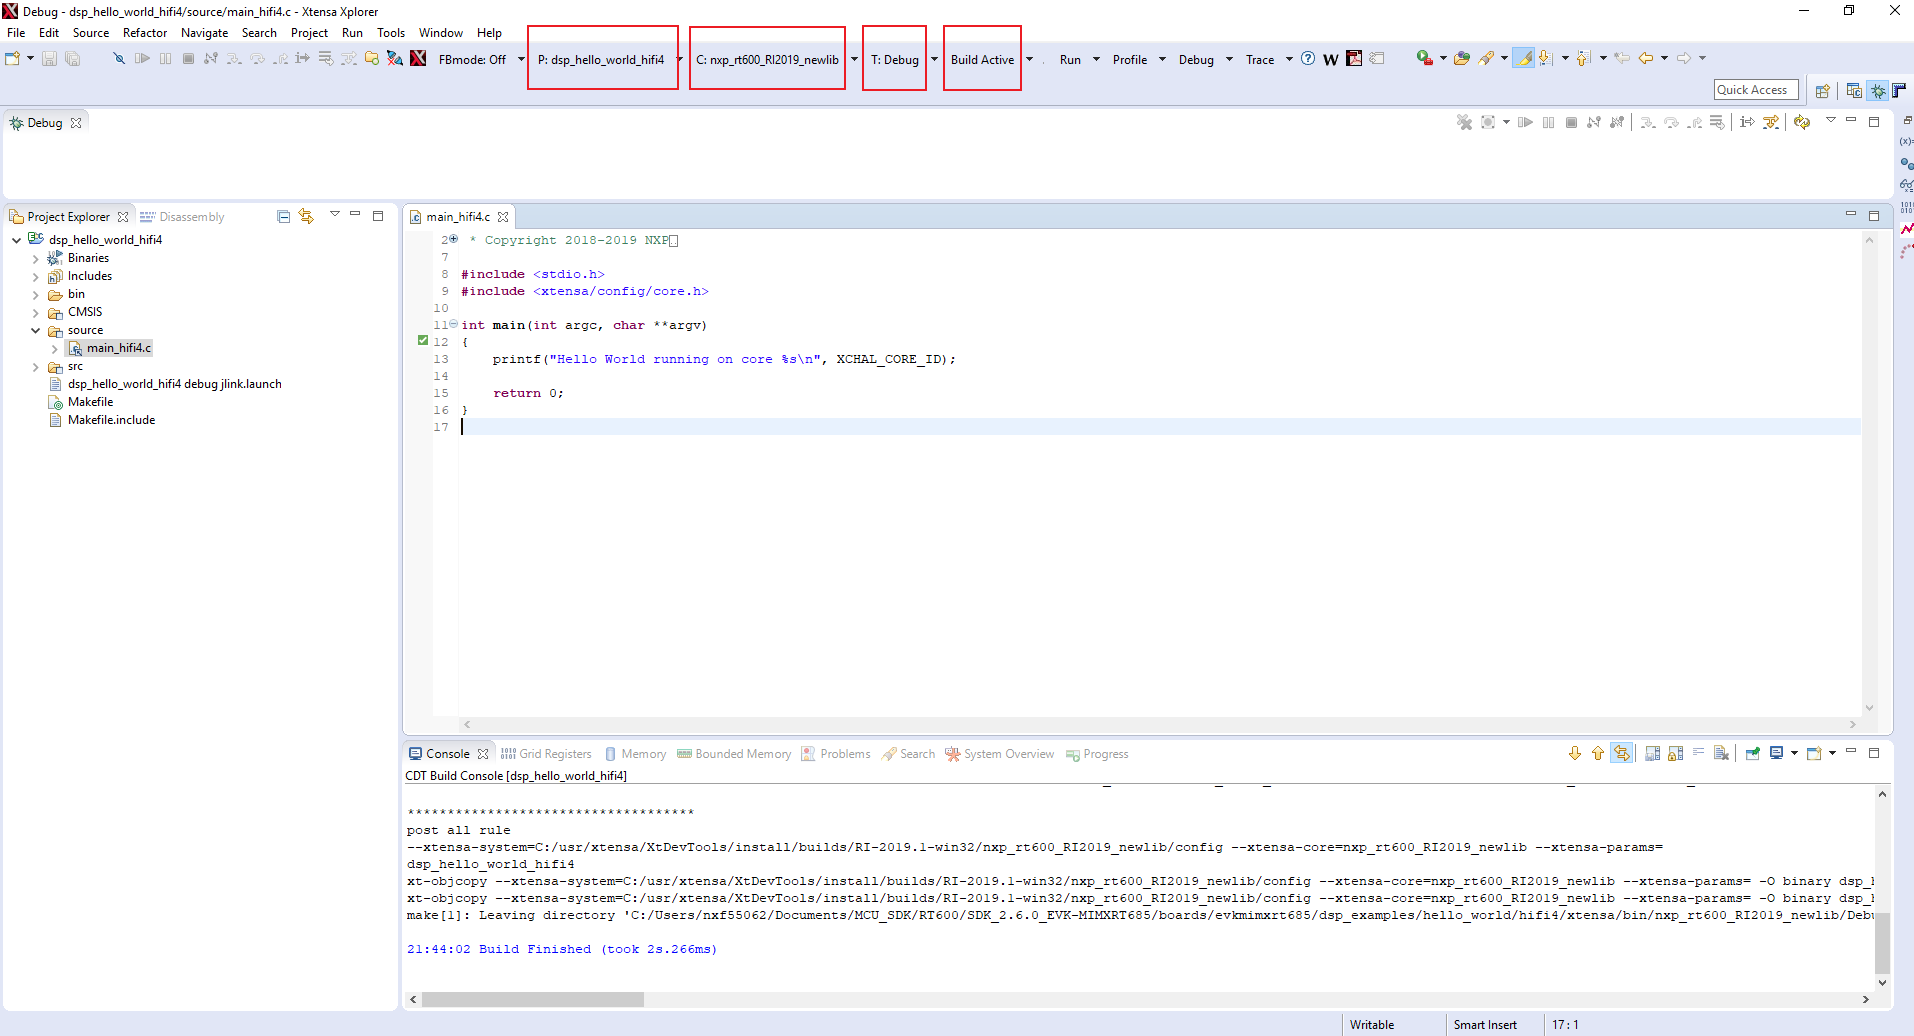Expand the Binaries tree node

pyautogui.click(x=36, y=258)
